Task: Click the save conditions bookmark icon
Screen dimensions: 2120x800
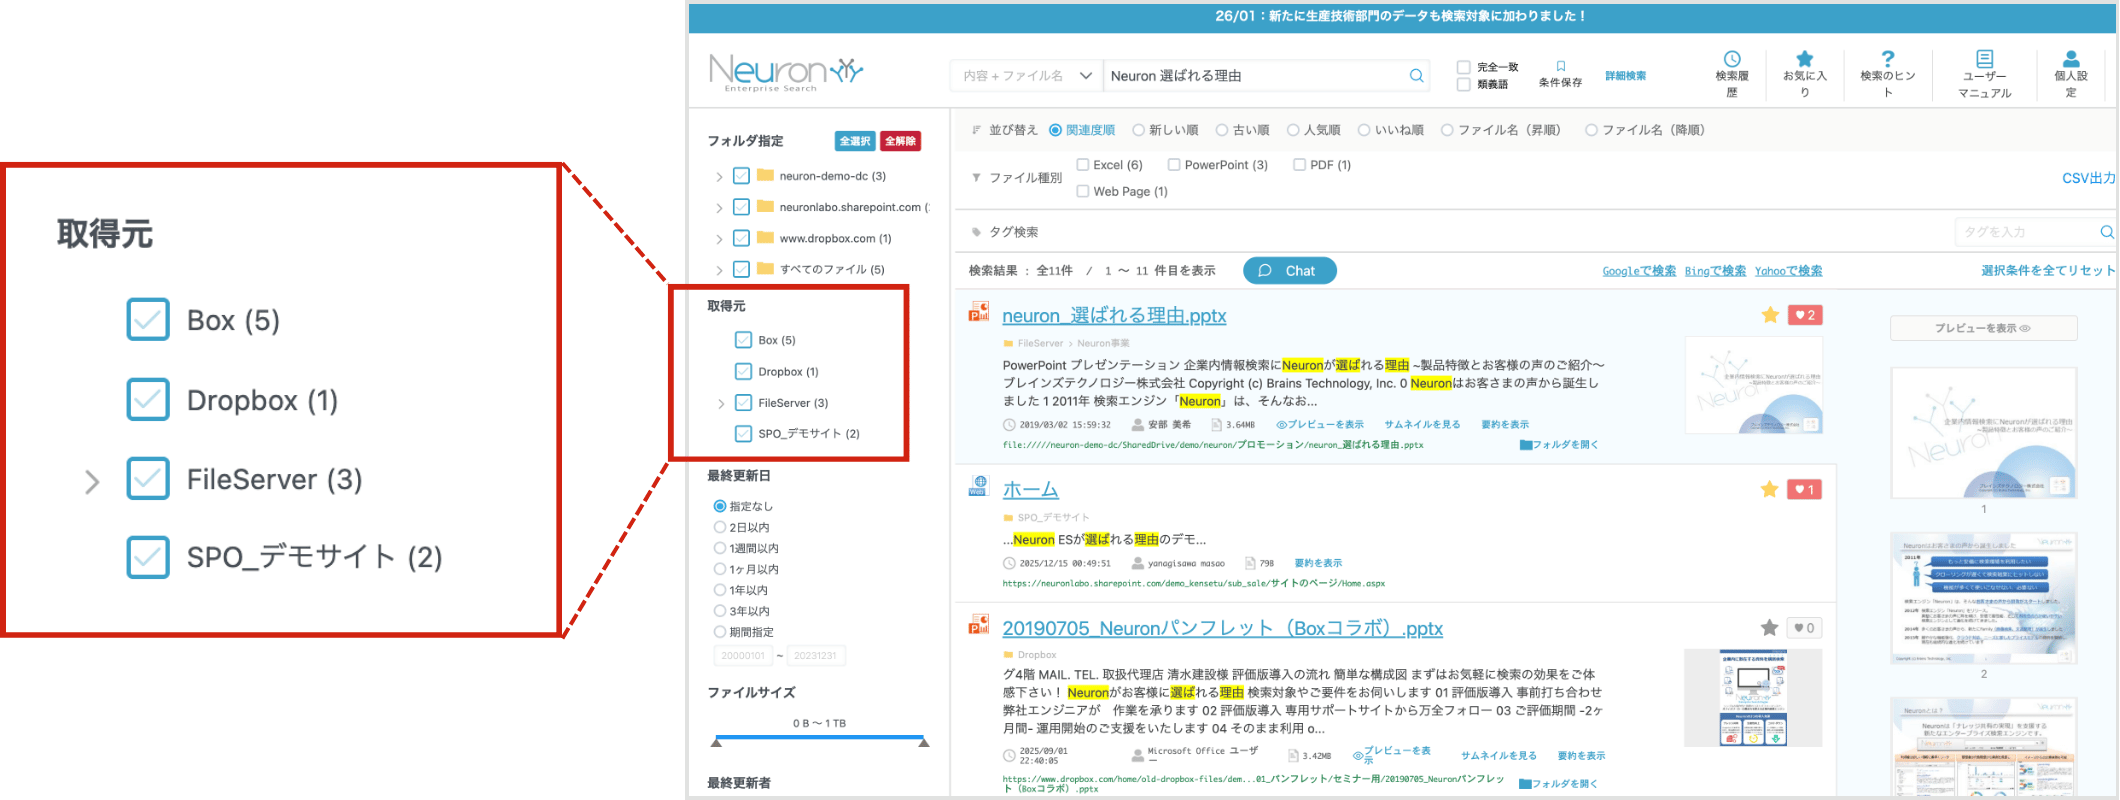Action: (1560, 67)
